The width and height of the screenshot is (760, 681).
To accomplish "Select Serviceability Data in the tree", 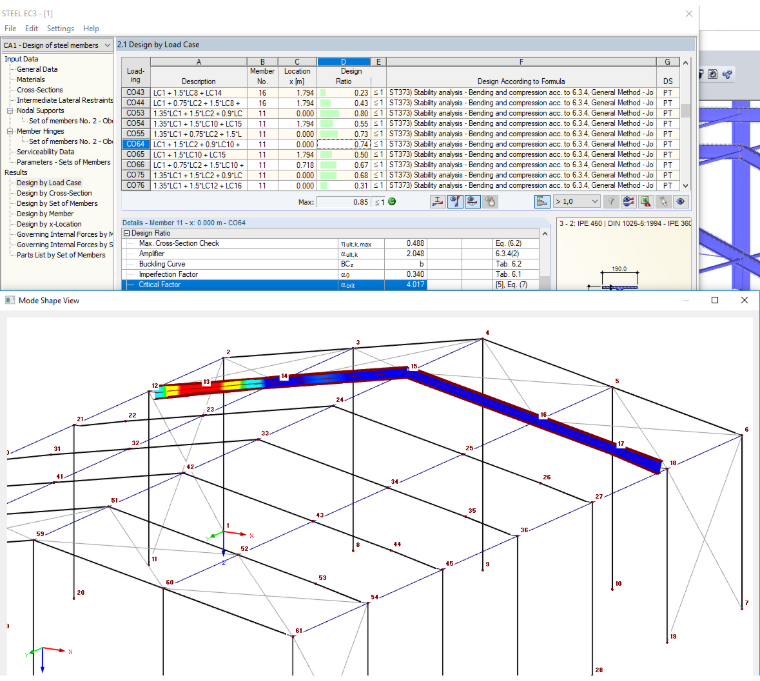I will pos(45,152).
